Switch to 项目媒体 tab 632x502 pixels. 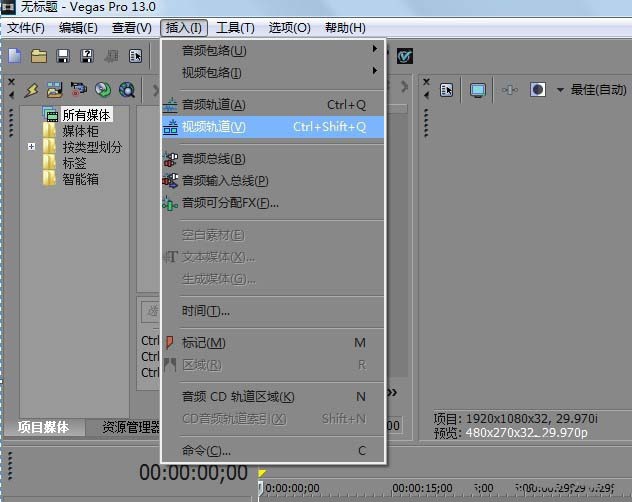coord(44,427)
